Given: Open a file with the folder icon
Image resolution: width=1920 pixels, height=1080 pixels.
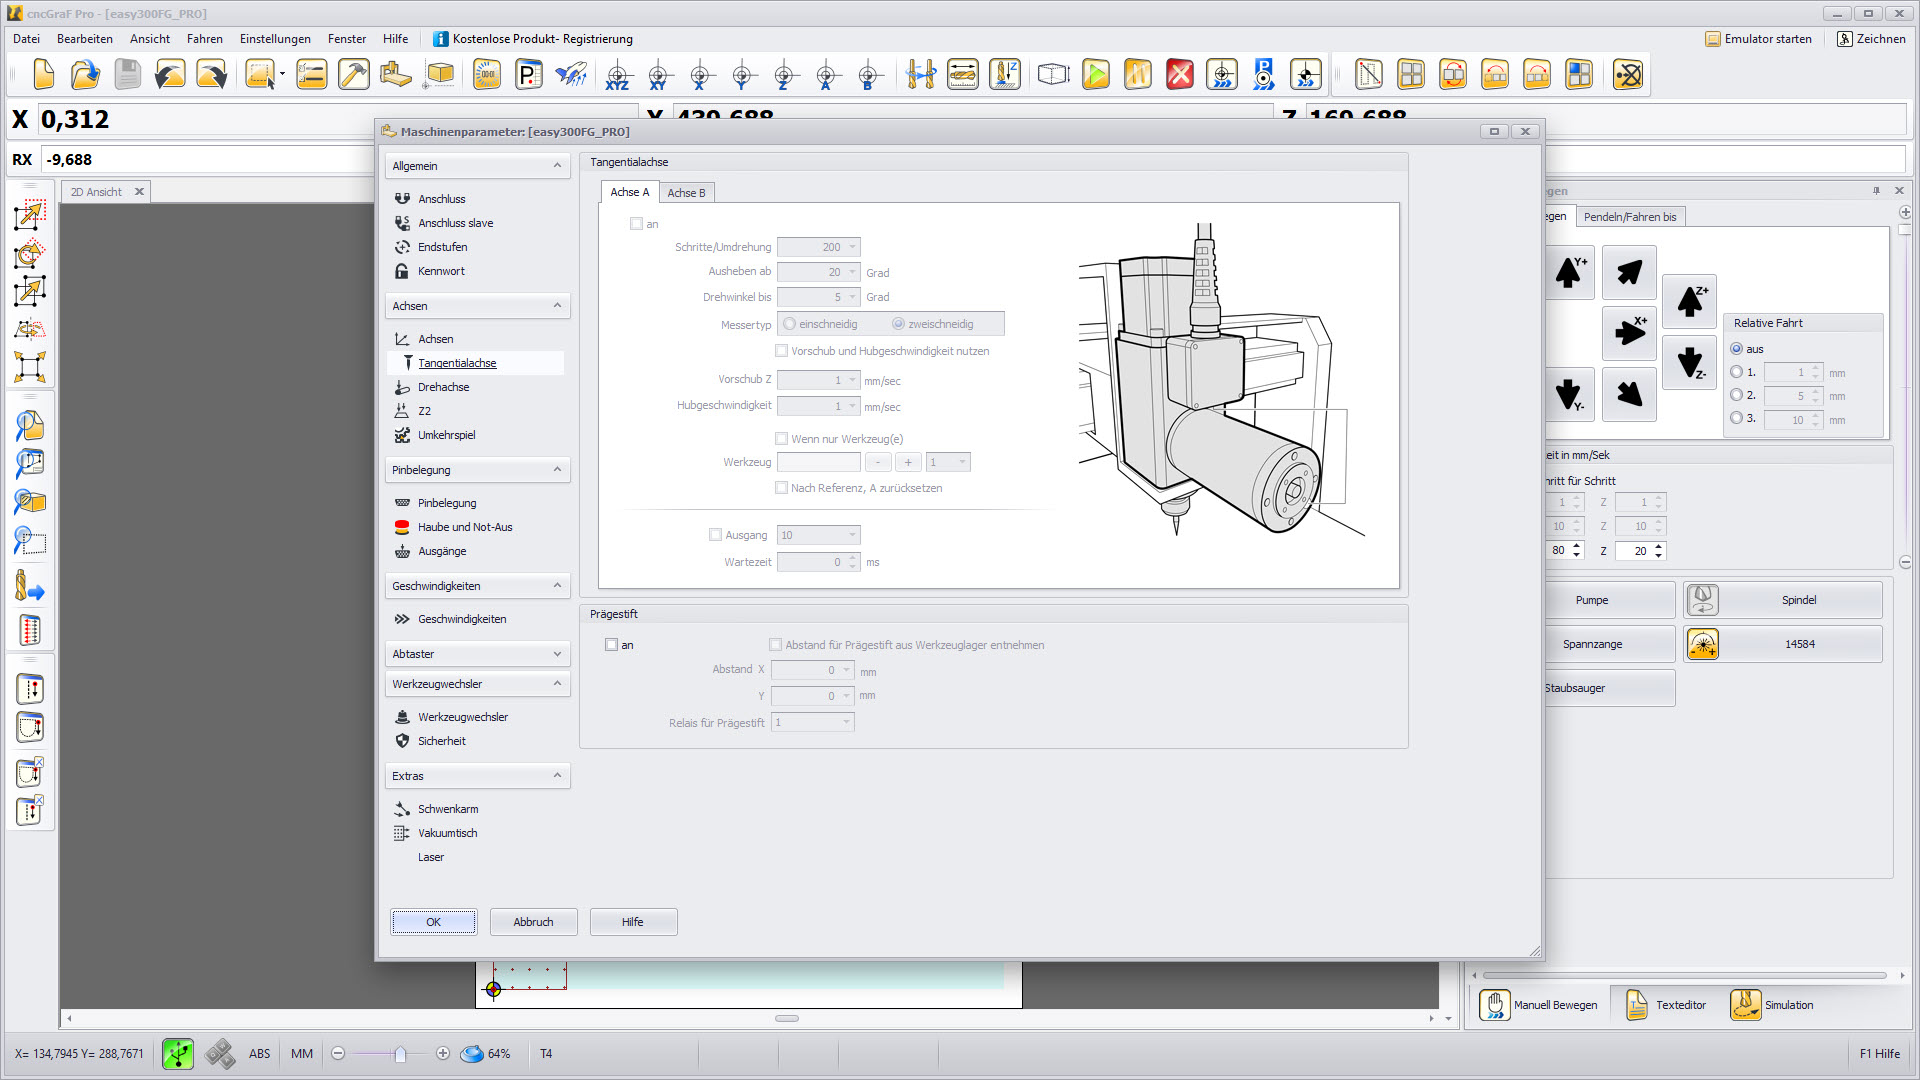Looking at the screenshot, I should pyautogui.click(x=85, y=75).
